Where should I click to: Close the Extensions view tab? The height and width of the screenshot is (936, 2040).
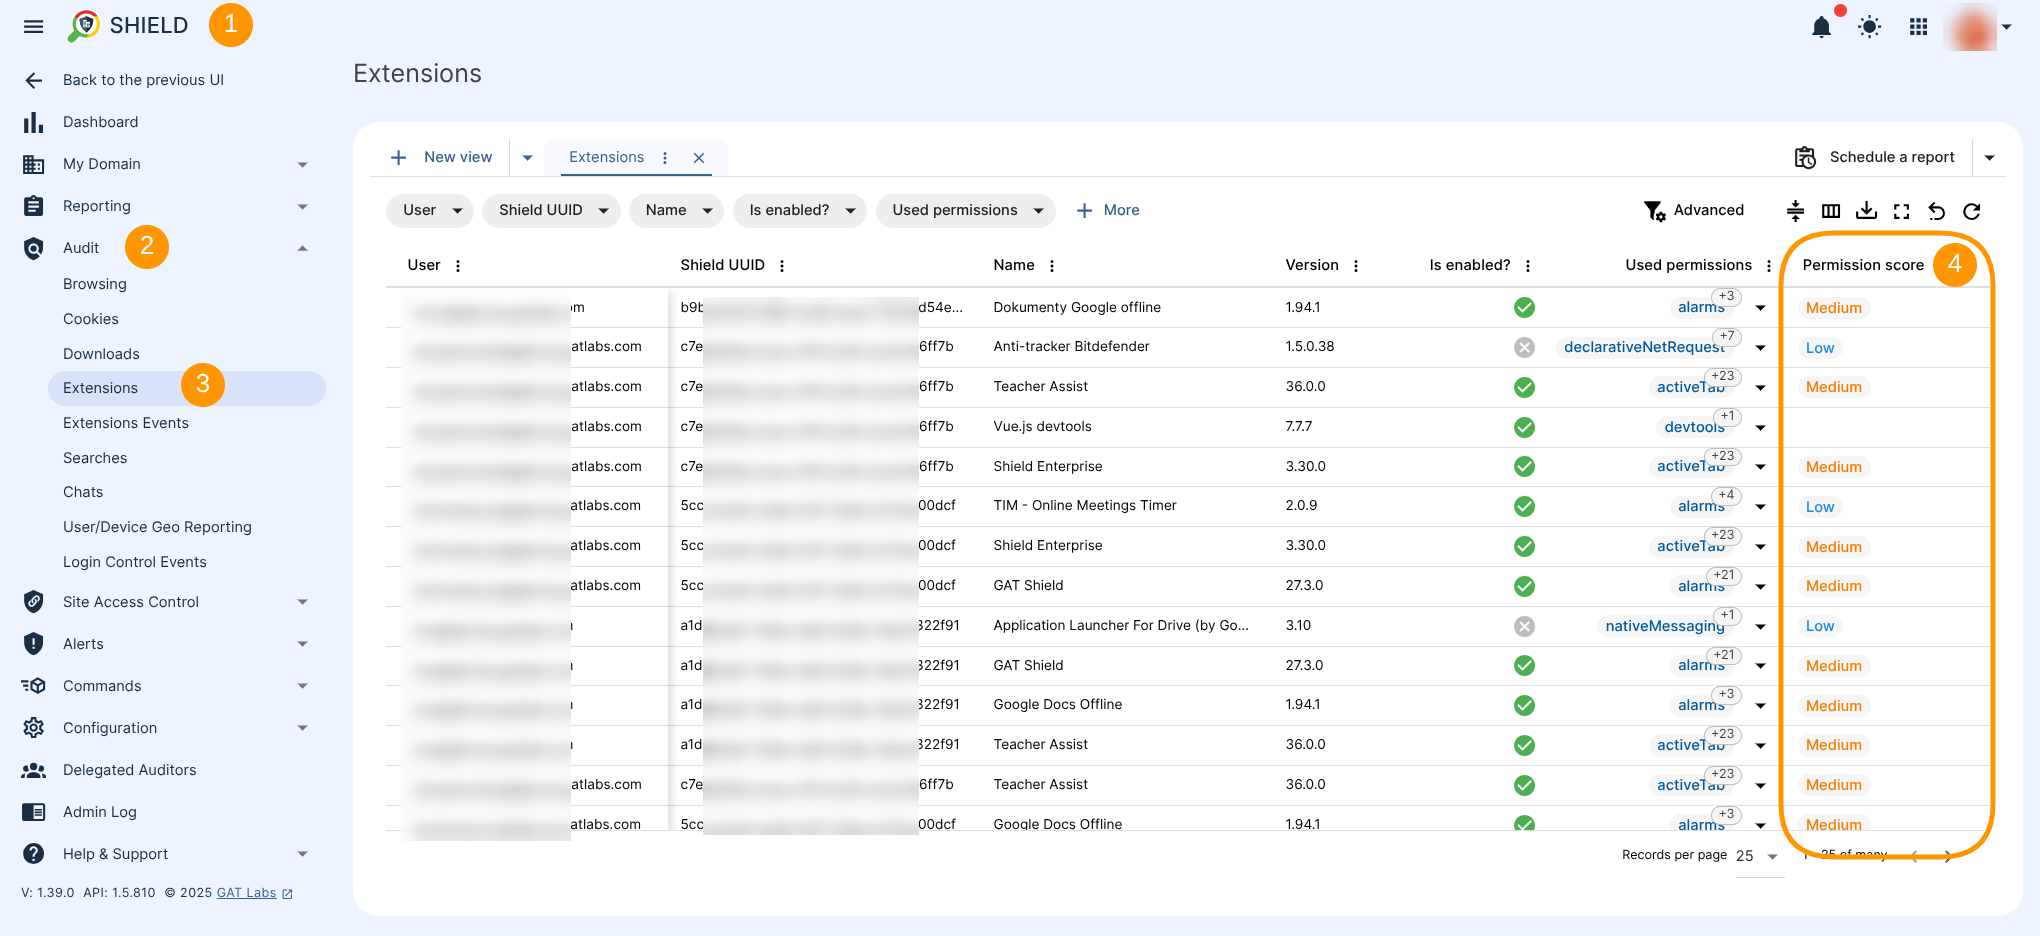699,158
